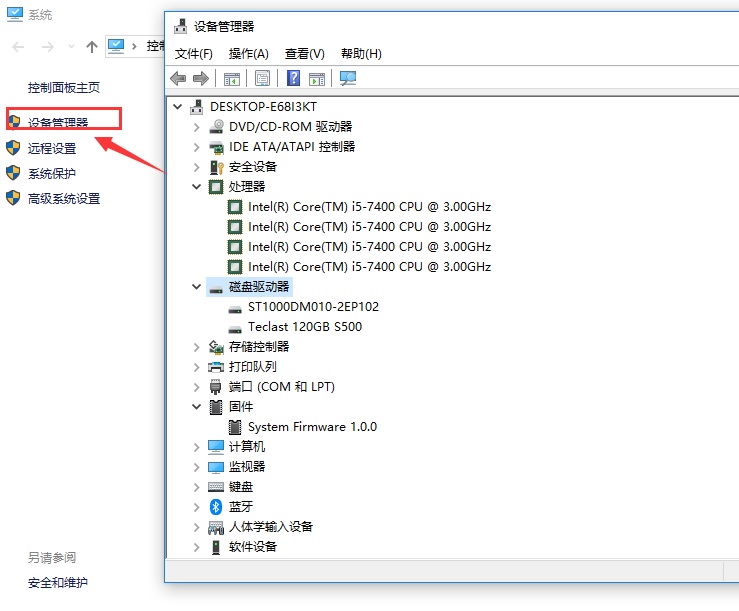Open the blue question mark Help icon
This screenshot has height=611, width=739.
point(293,78)
